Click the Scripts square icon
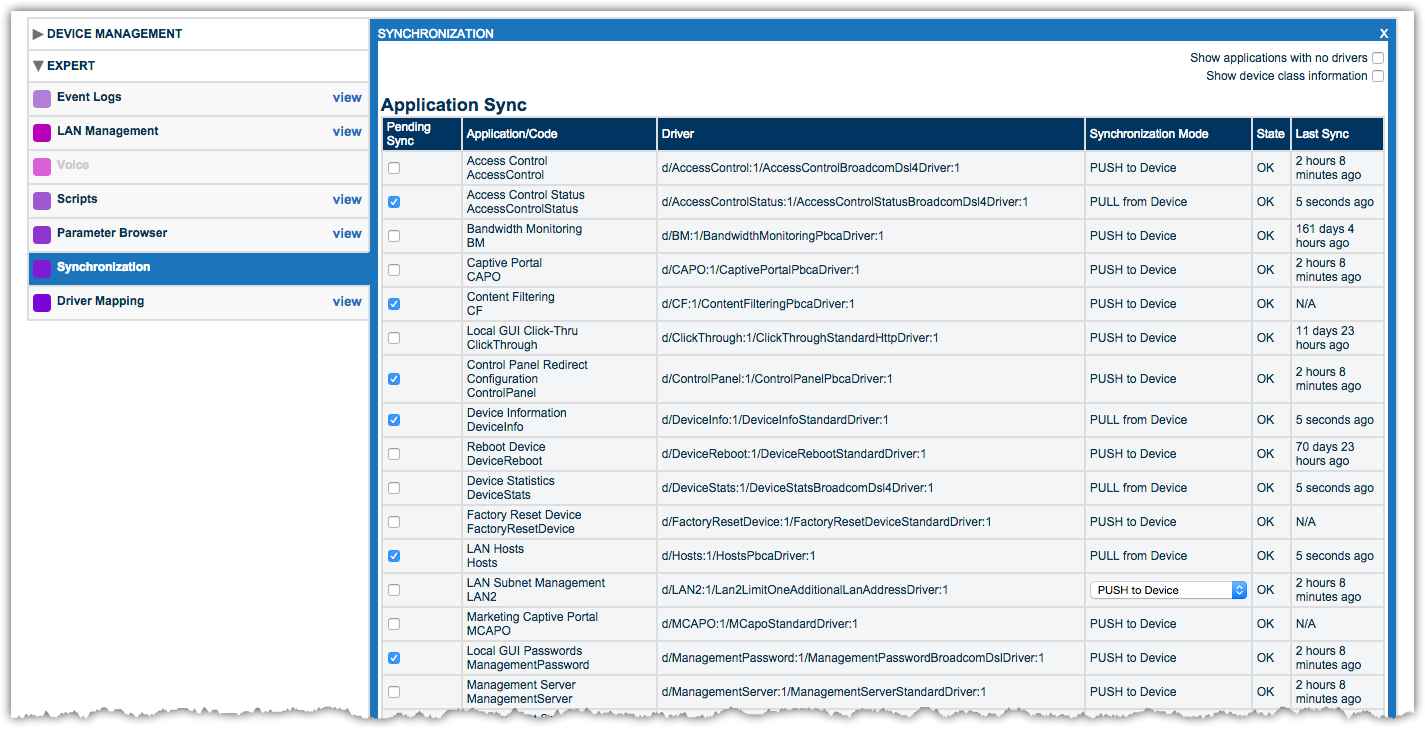The image size is (1425, 730). [x=42, y=200]
